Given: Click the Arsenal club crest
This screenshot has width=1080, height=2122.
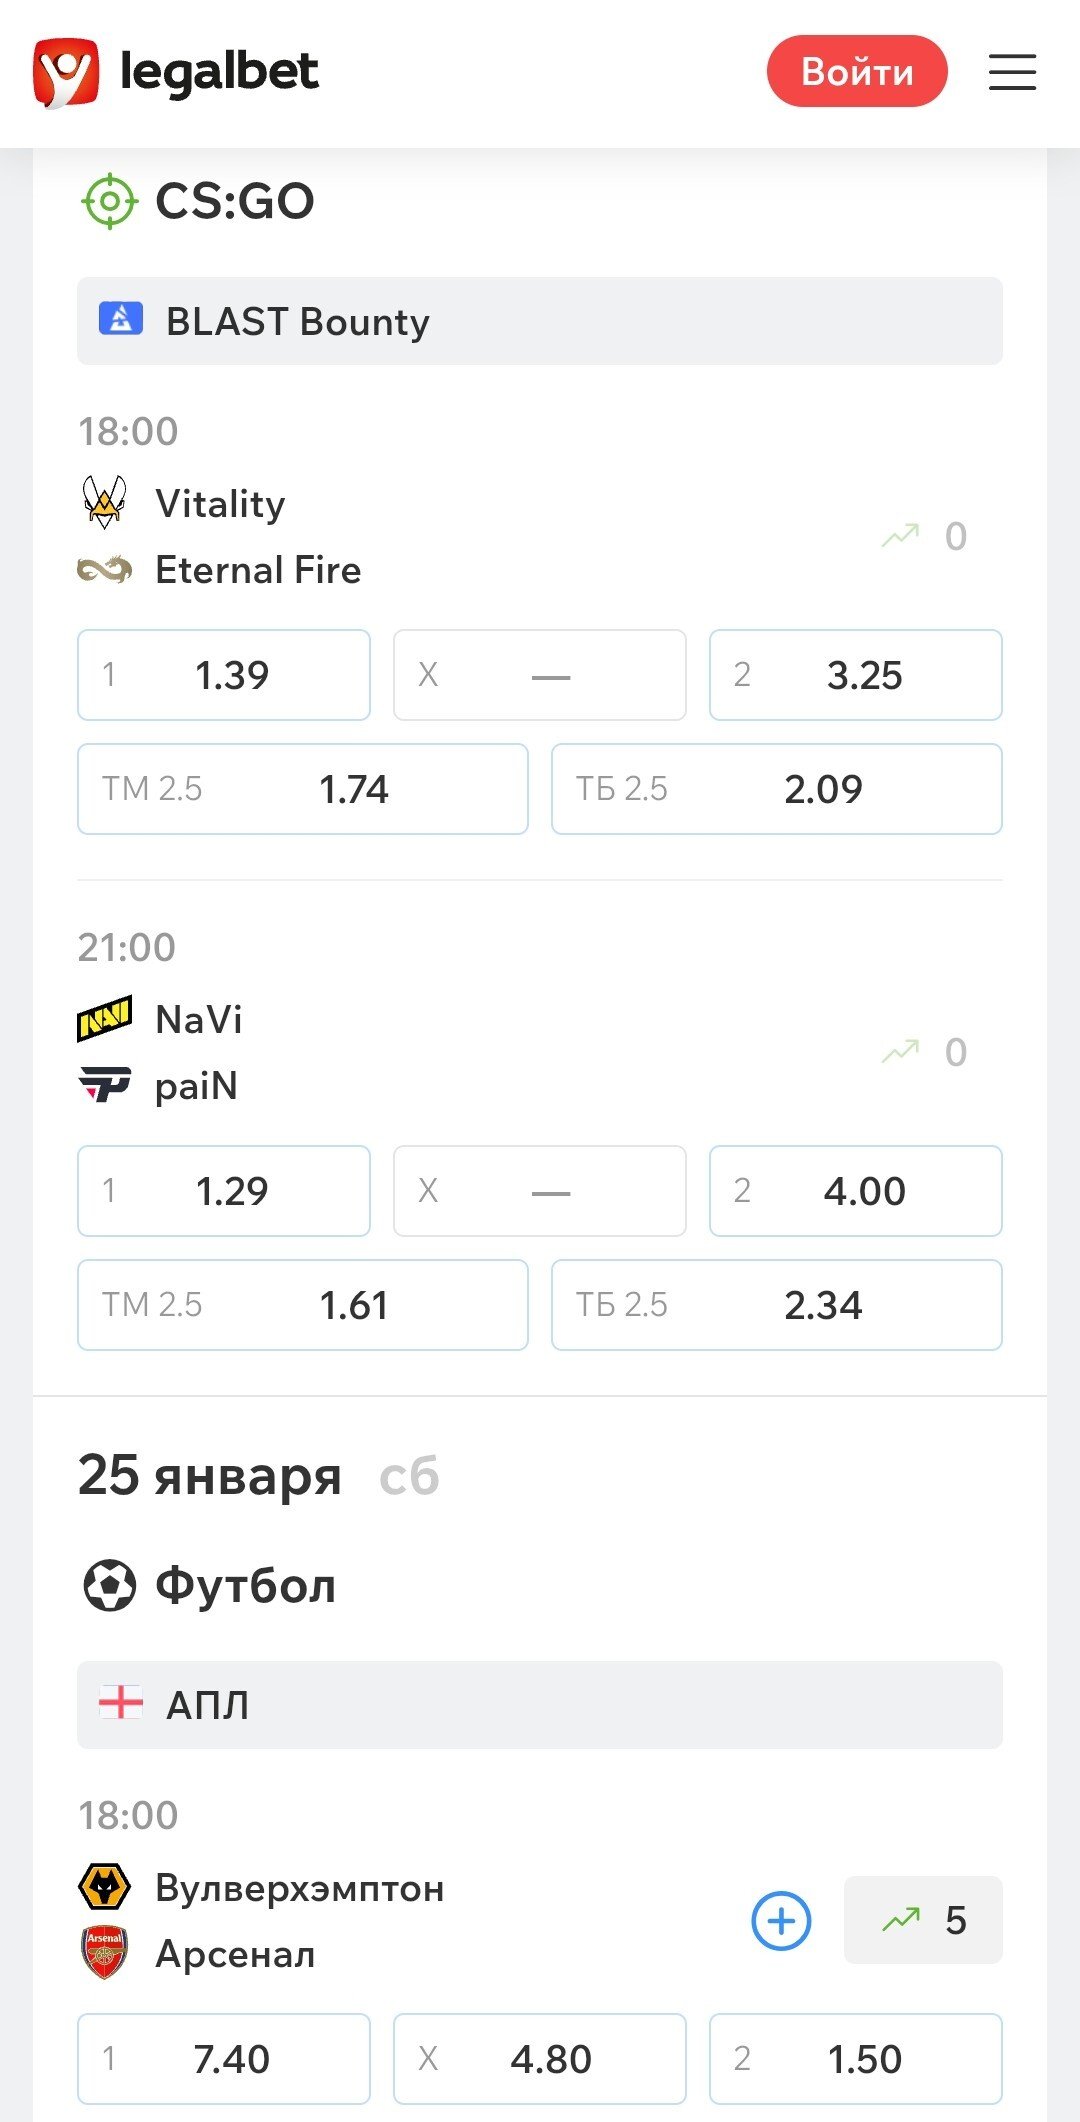Looking at the screenshot, I should pyautogui.click(x=104, y=1953).
